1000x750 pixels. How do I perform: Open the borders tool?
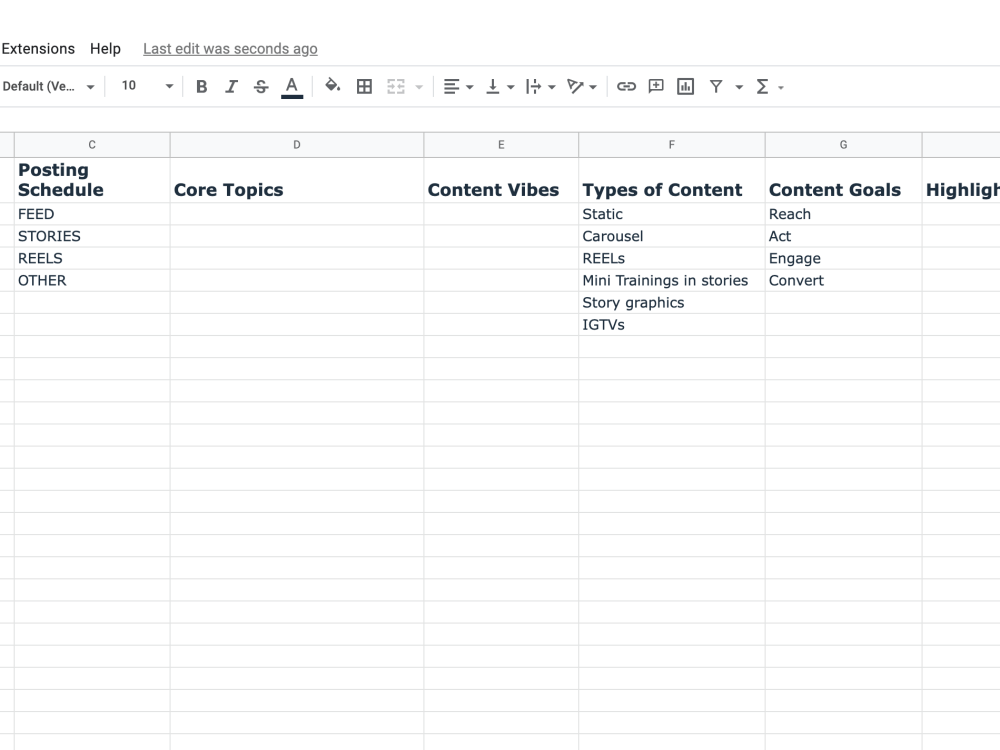[365, 86]
